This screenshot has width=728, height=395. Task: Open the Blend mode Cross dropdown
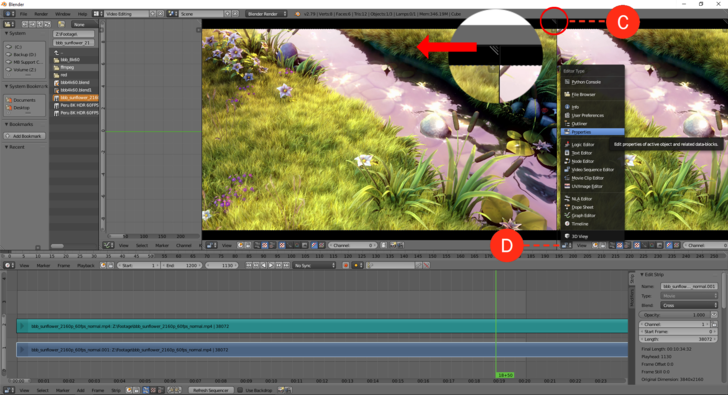pos(689,305)
